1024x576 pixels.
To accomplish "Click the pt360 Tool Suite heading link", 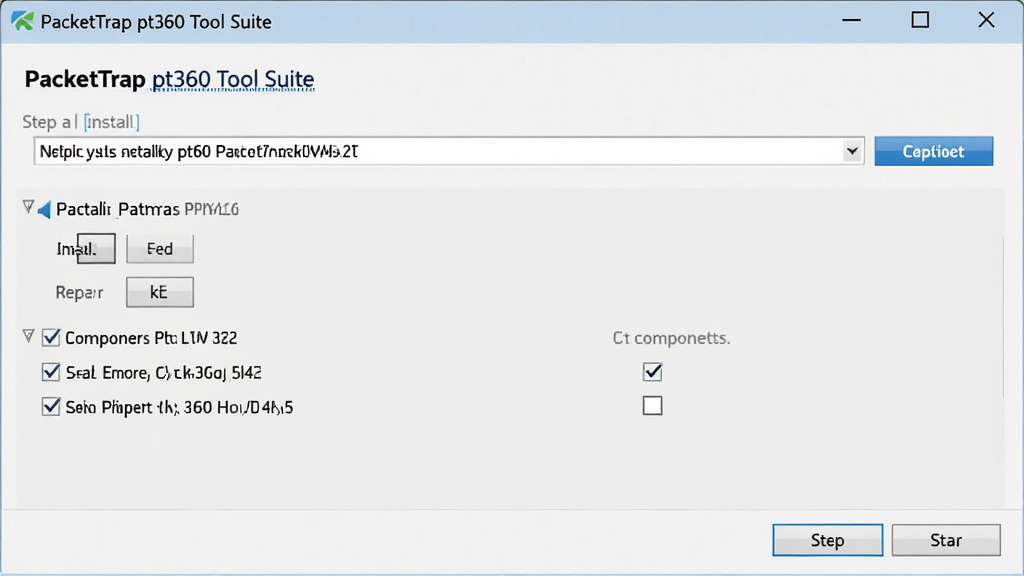I will tap(233, 79).
